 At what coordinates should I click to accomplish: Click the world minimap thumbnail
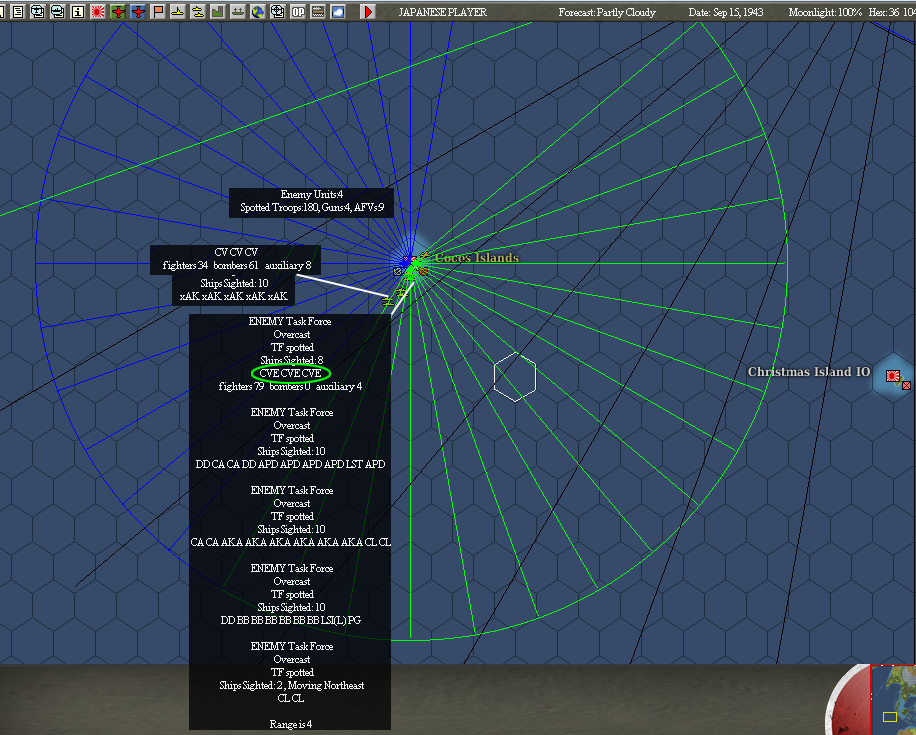(x=893, y=699)
